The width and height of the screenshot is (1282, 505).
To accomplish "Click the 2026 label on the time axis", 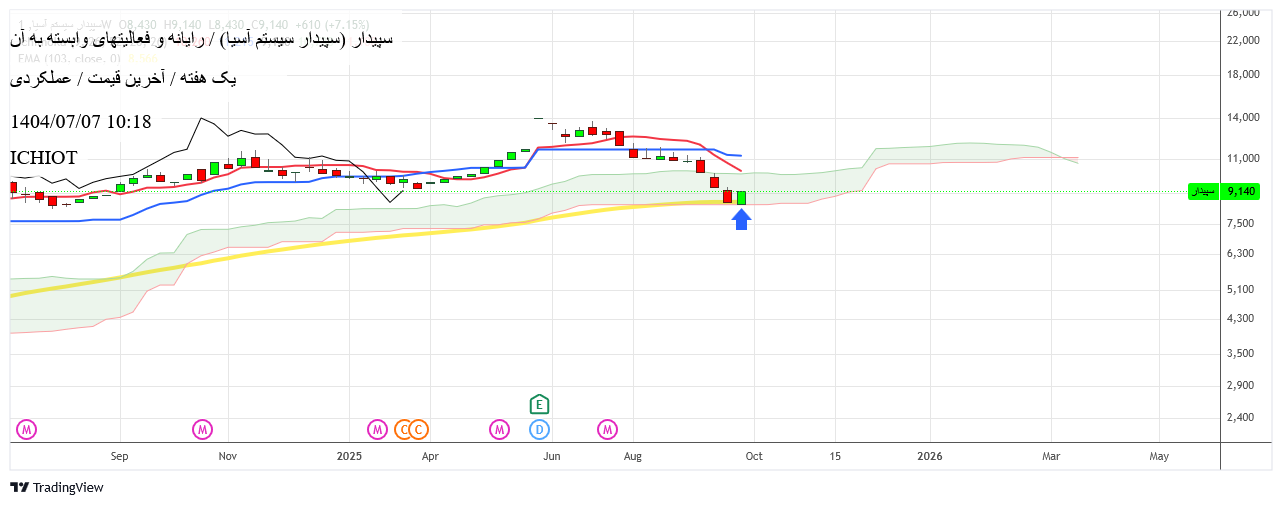I will pos(930,456).
